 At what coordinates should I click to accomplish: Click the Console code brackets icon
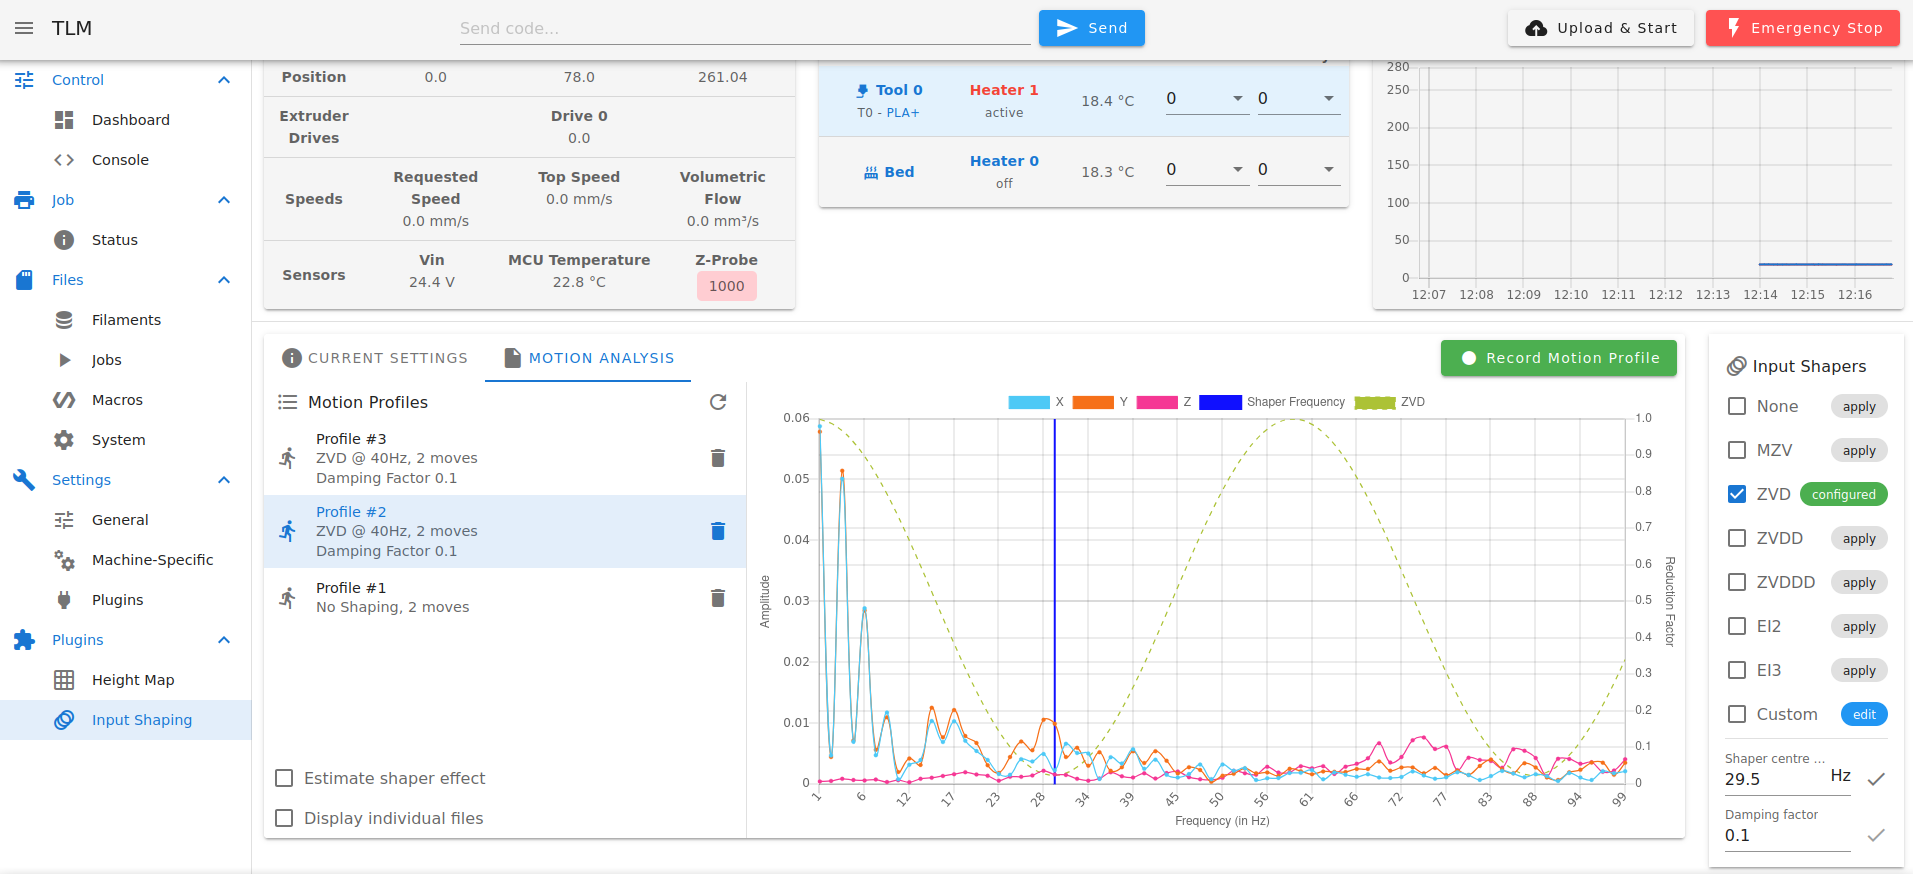(x=64, y=160)
